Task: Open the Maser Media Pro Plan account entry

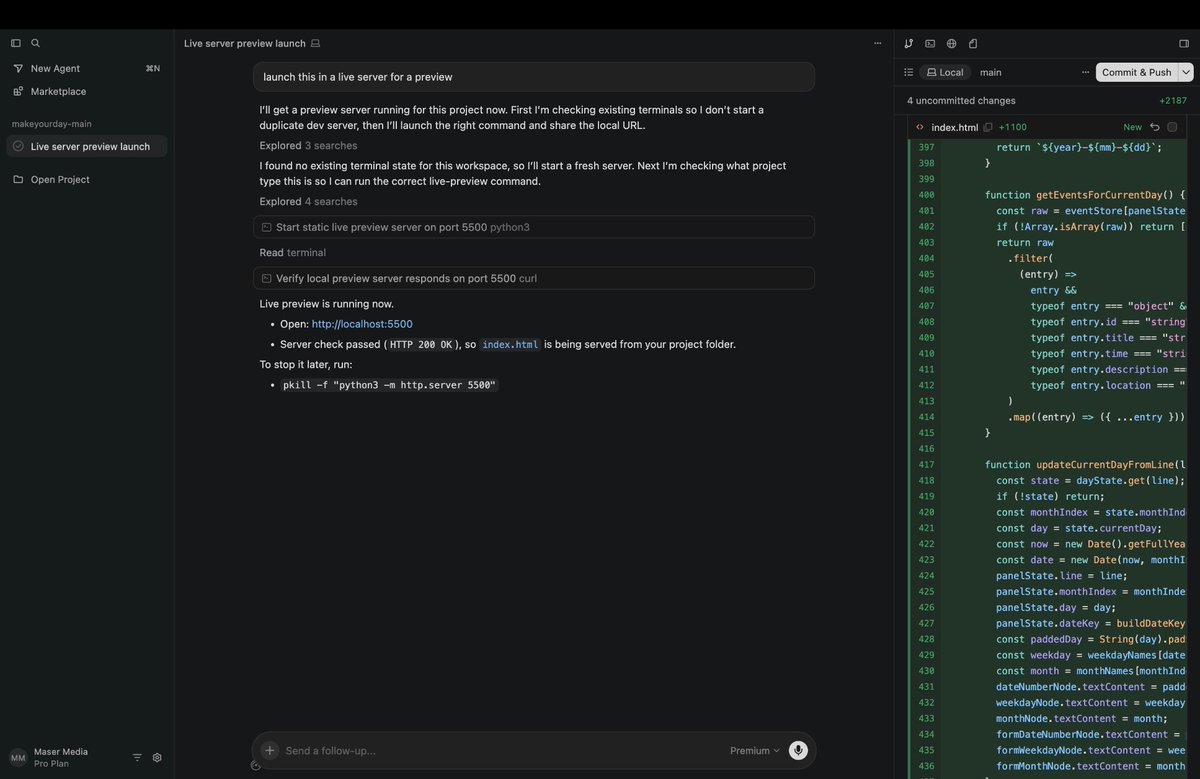Action: pyautogui.click(x=61, y=757)
